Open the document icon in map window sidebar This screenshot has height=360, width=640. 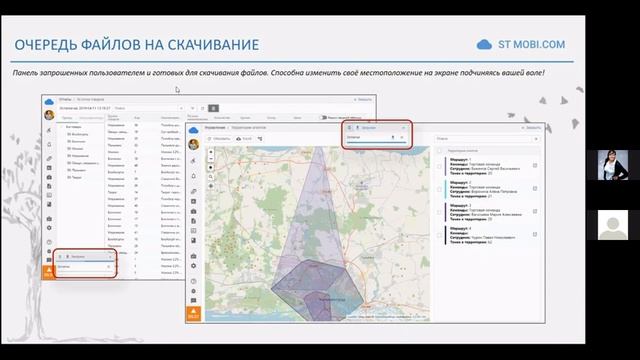(x=193, y=221)
